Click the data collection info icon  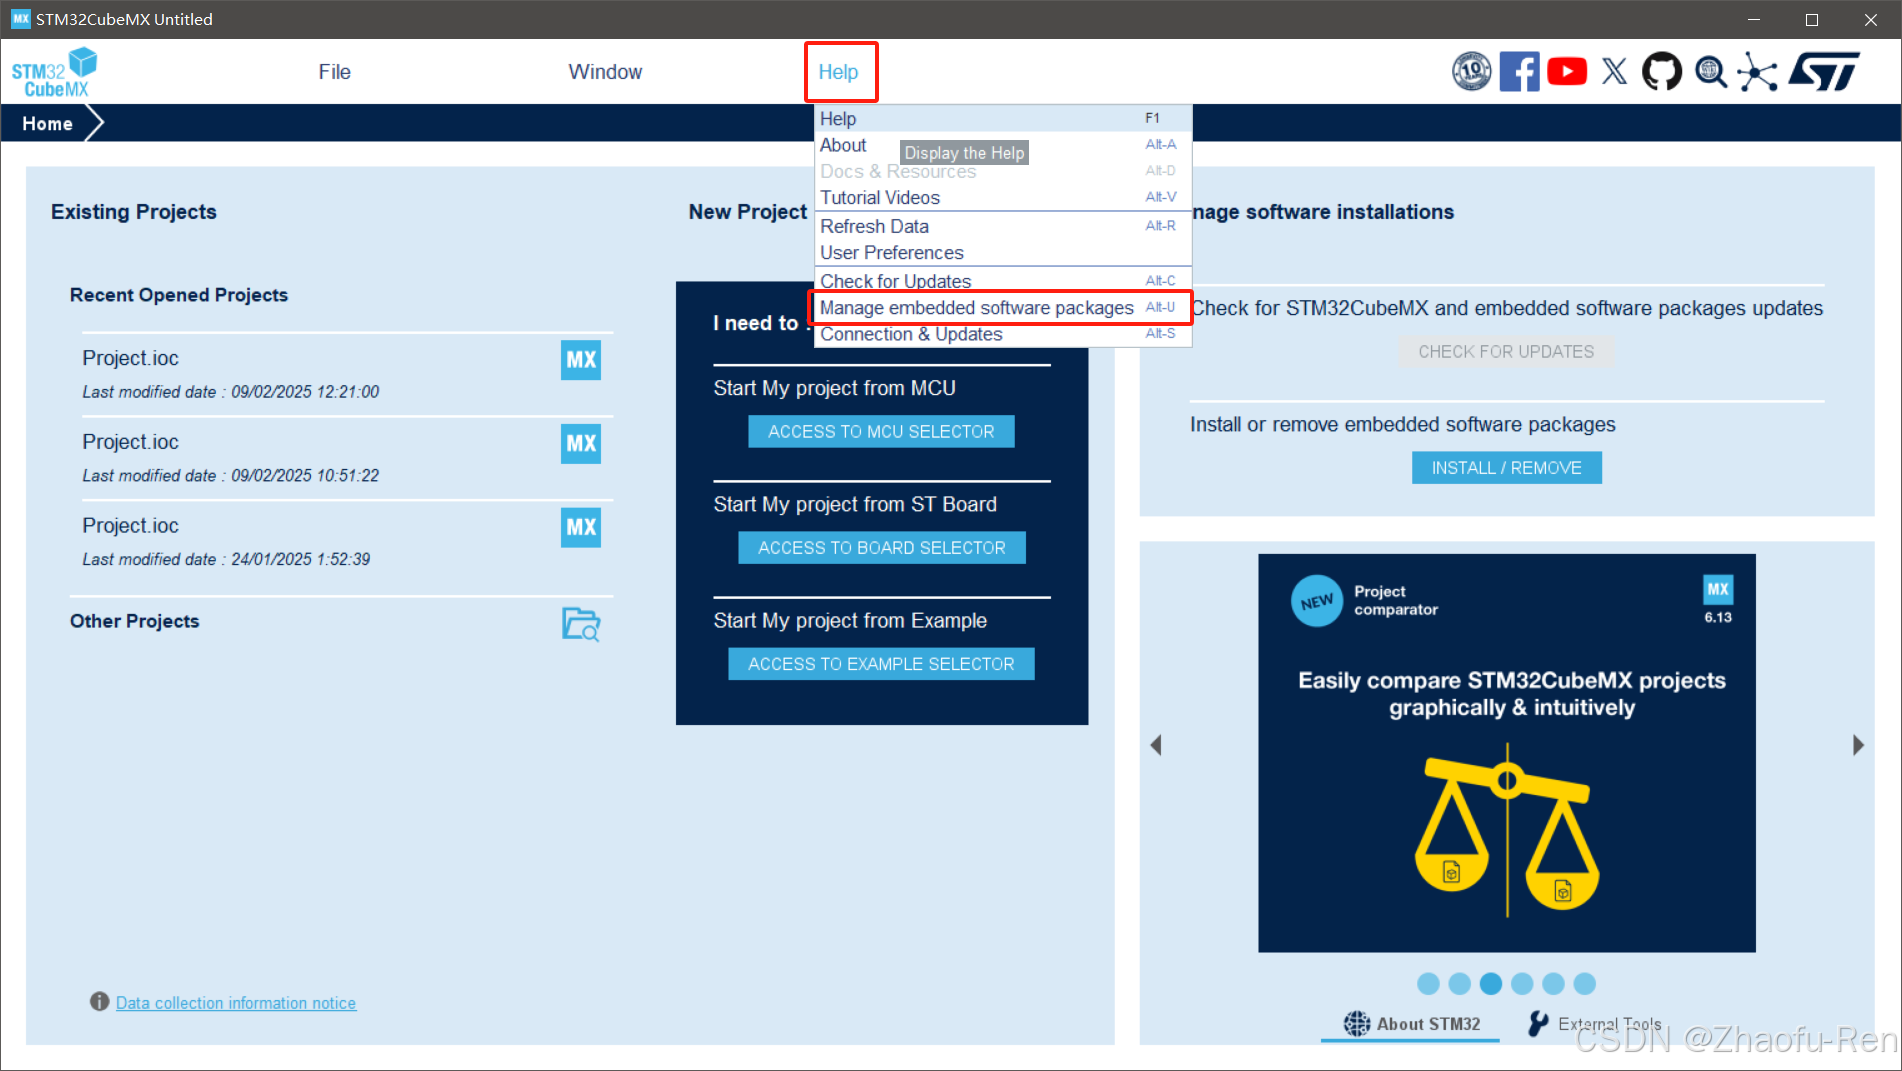[x=99, y=1001]
